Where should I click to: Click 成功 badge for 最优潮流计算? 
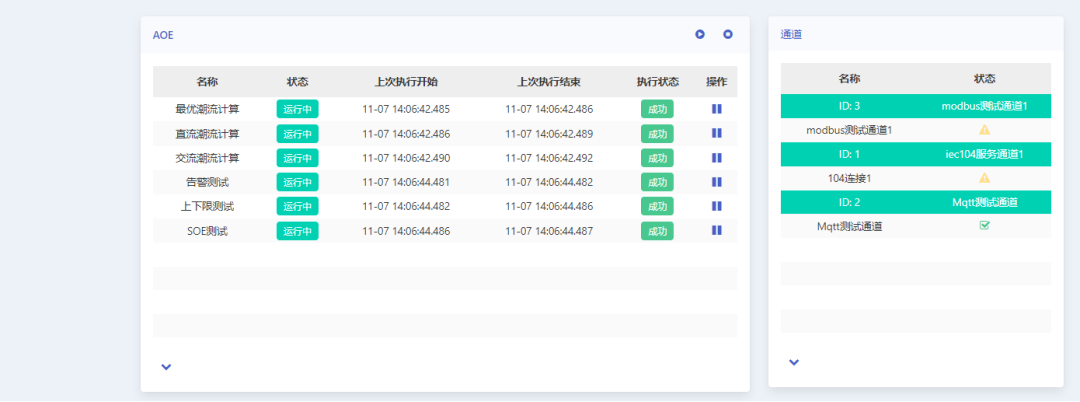657,109
